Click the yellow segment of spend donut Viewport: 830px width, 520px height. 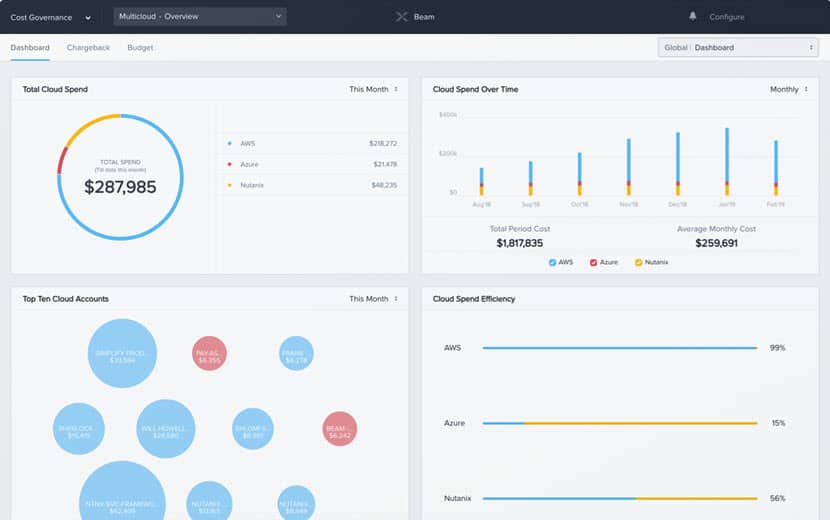(89, 127)
